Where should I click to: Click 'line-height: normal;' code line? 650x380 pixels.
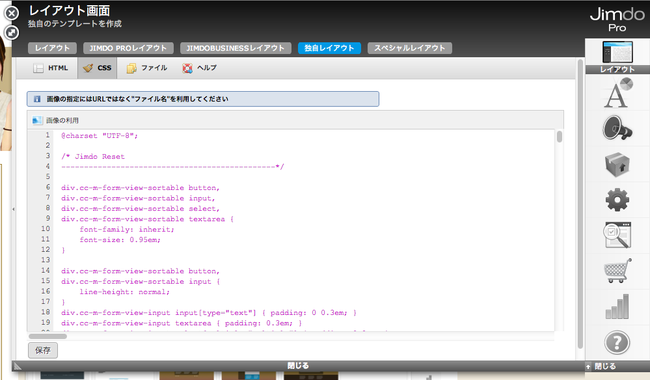[125, 292]
